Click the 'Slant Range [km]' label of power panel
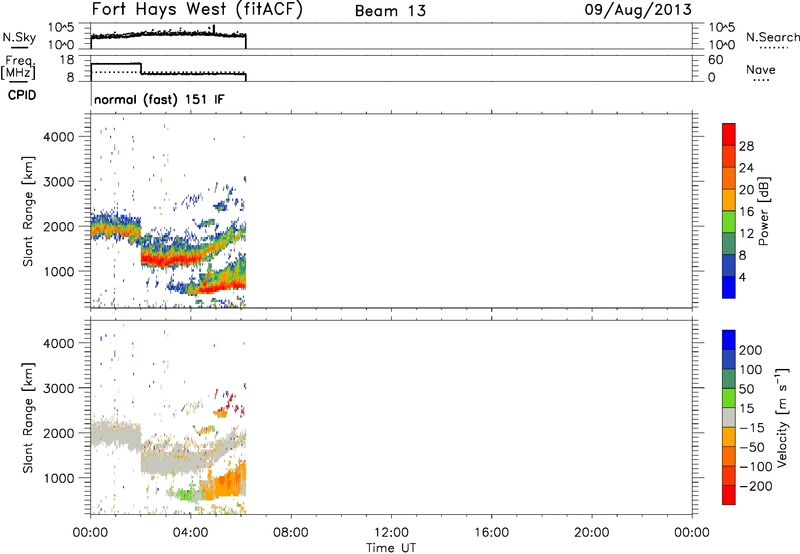Screen dimensions: 800x554 28,212
